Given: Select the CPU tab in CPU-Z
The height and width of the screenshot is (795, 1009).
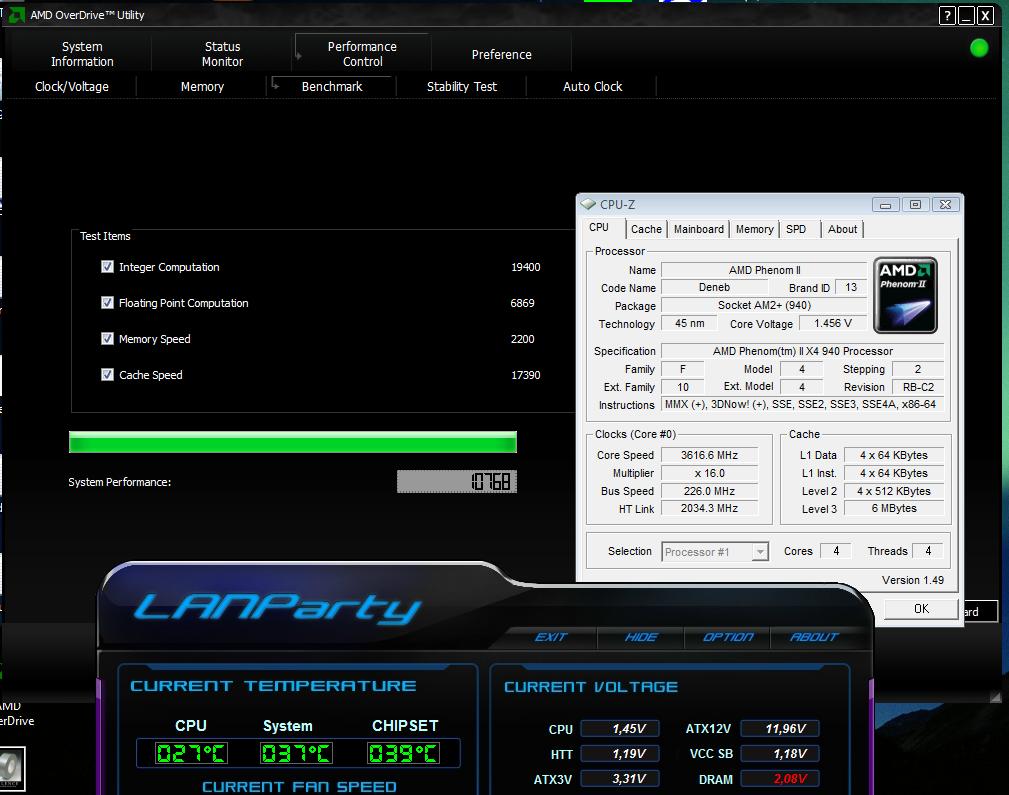Looking at the screenshot, I should (x=599, y=228).
